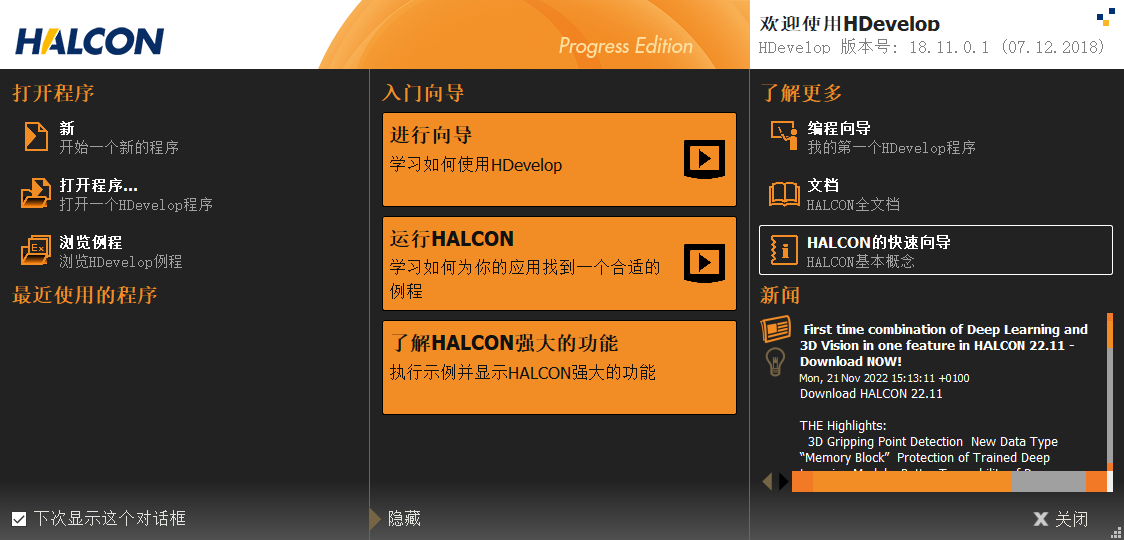Go to previous news item arrow
Viewport: 1124px width, 540px height.
click(768, 480)
